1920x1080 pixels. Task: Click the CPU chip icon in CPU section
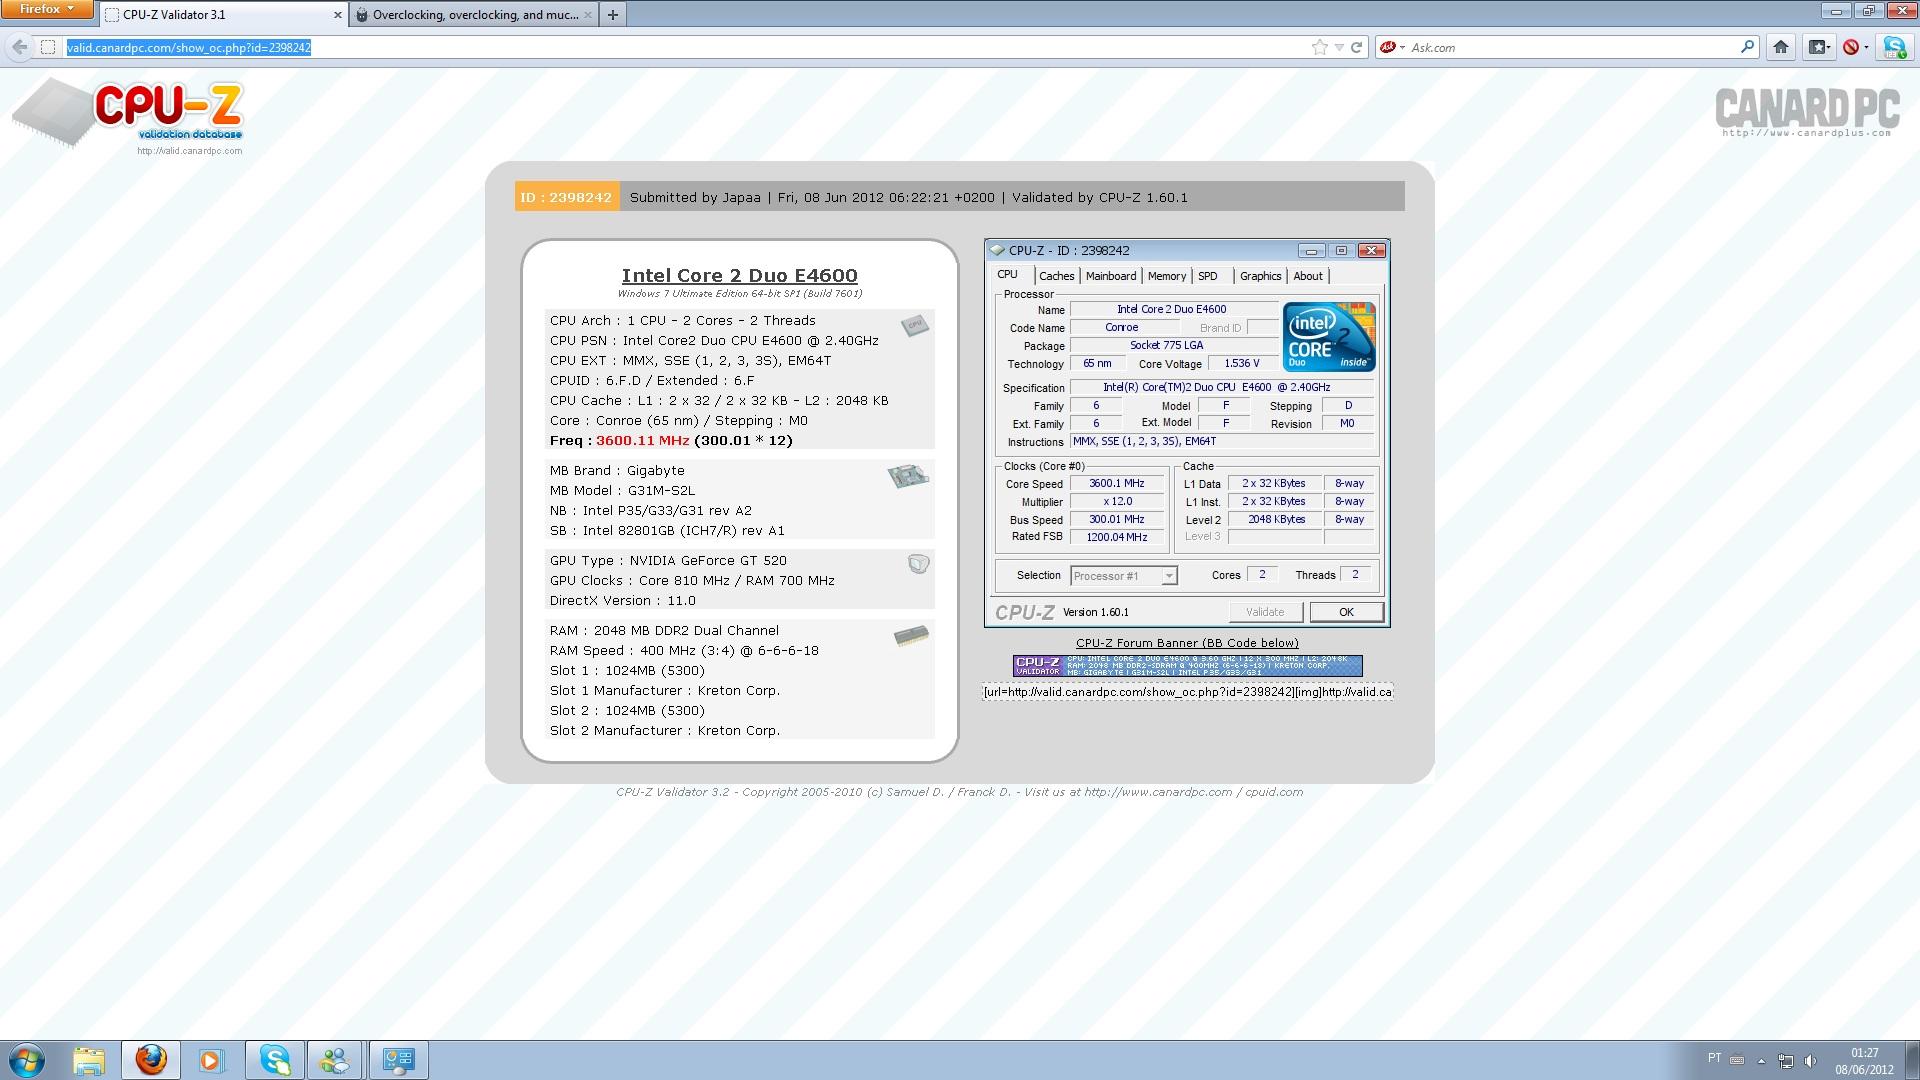914,326
